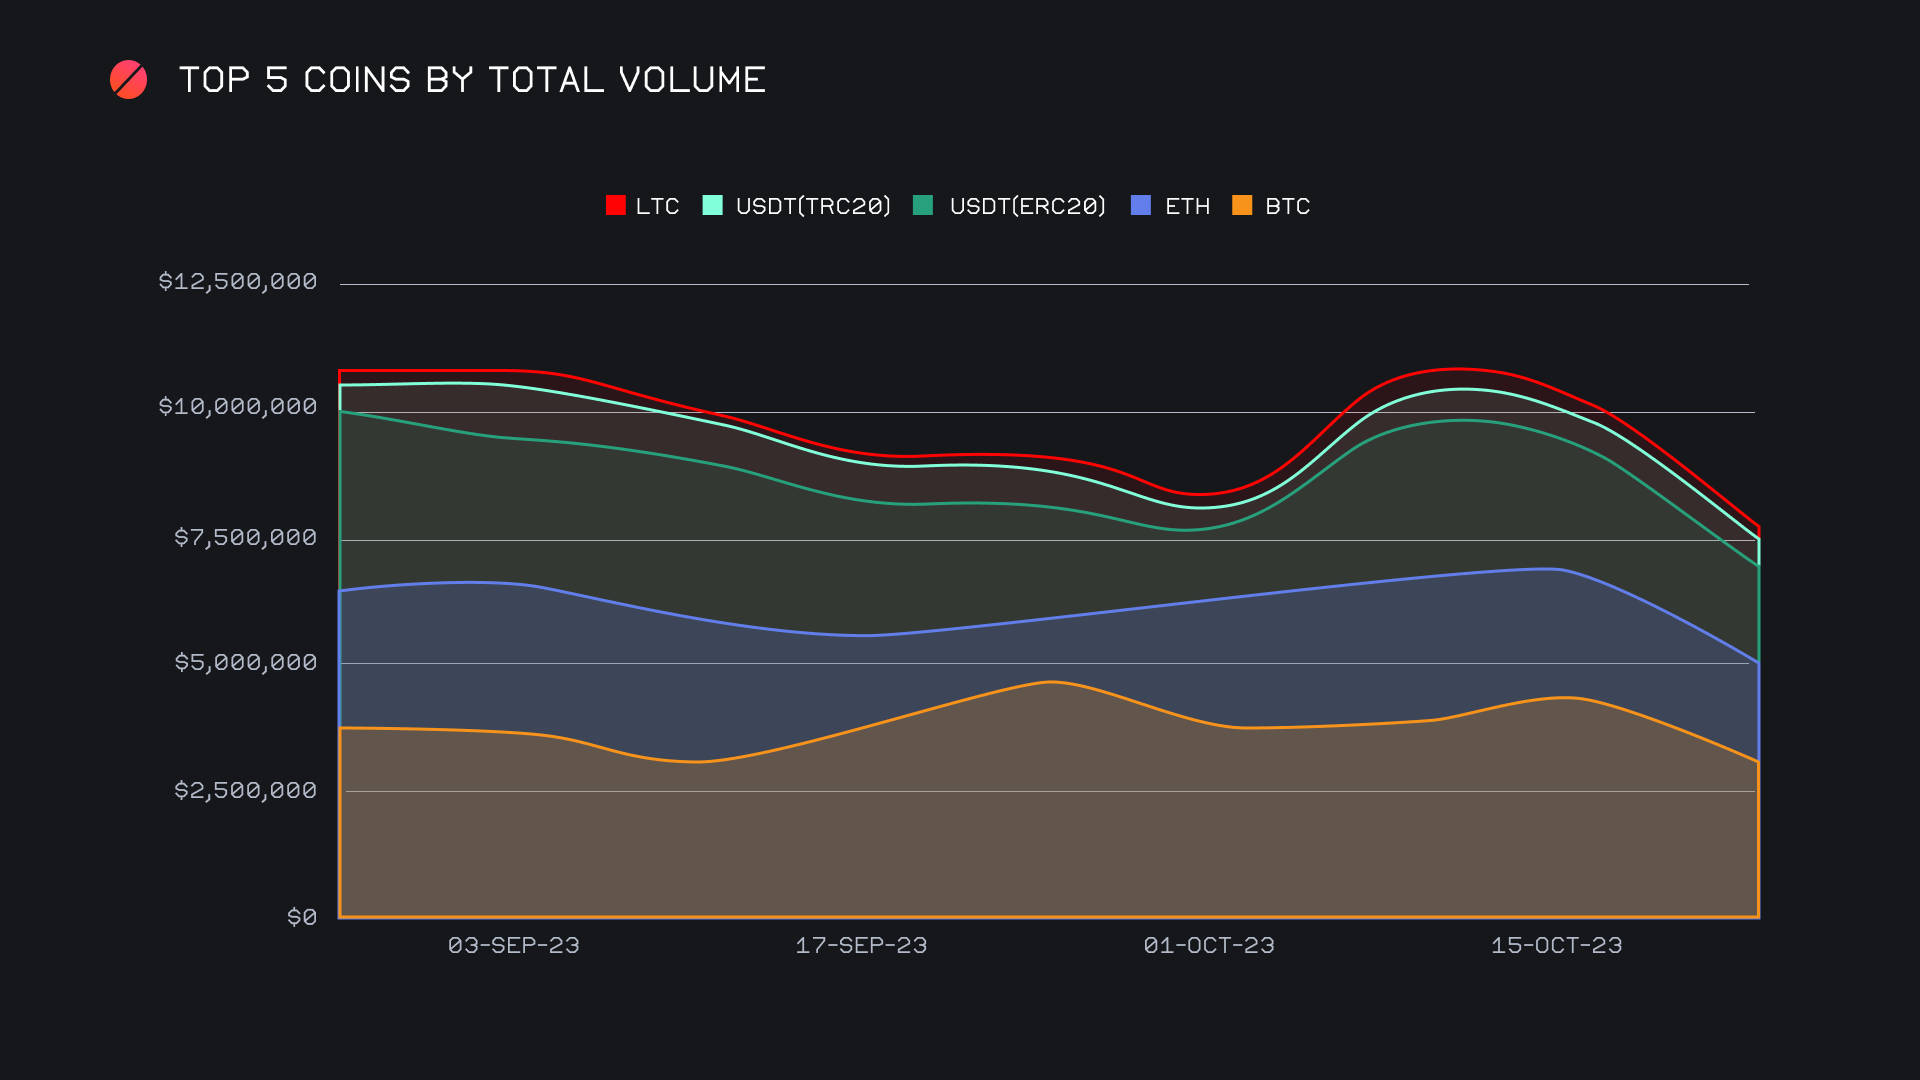
Task: Click the $5,000,000 y-axis label
Action: click(x=246, y=663)
